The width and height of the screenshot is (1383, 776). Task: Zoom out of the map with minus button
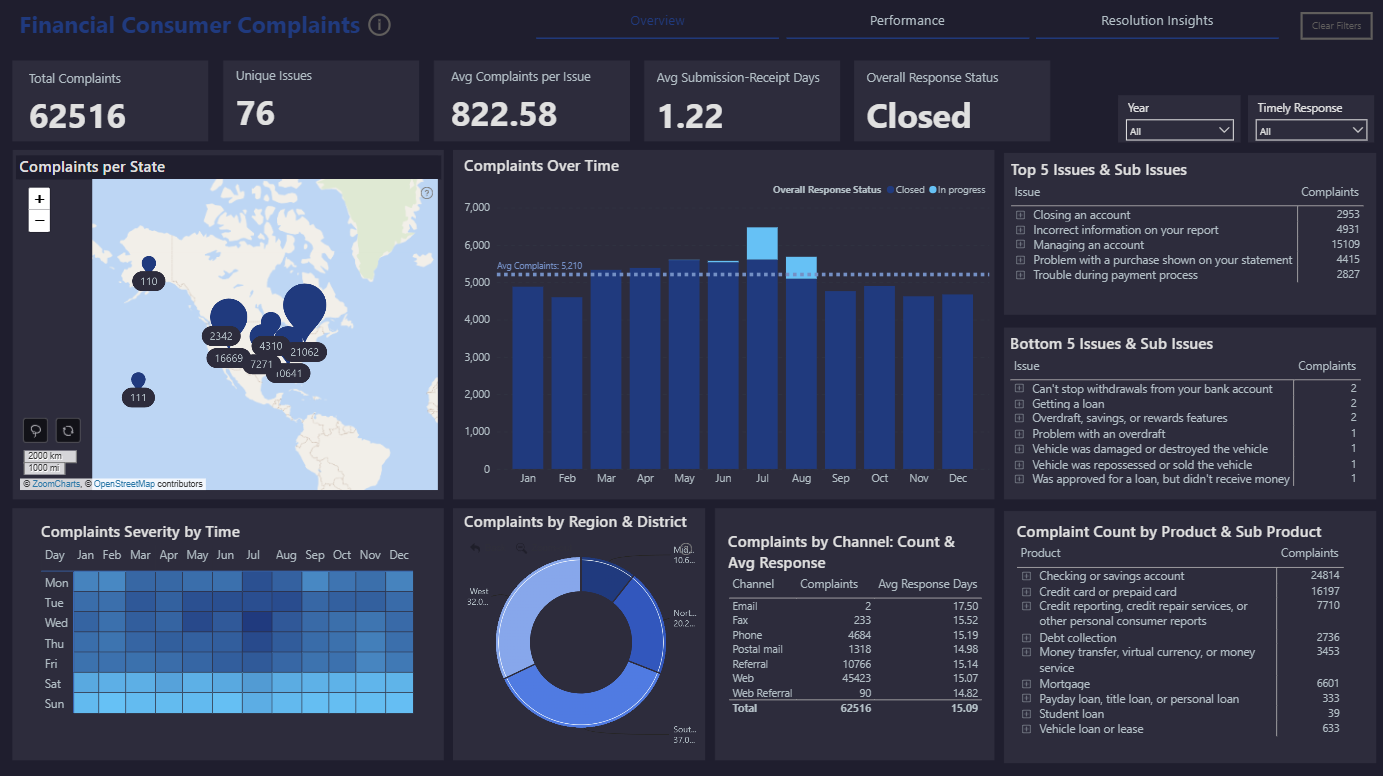(39, 221)
